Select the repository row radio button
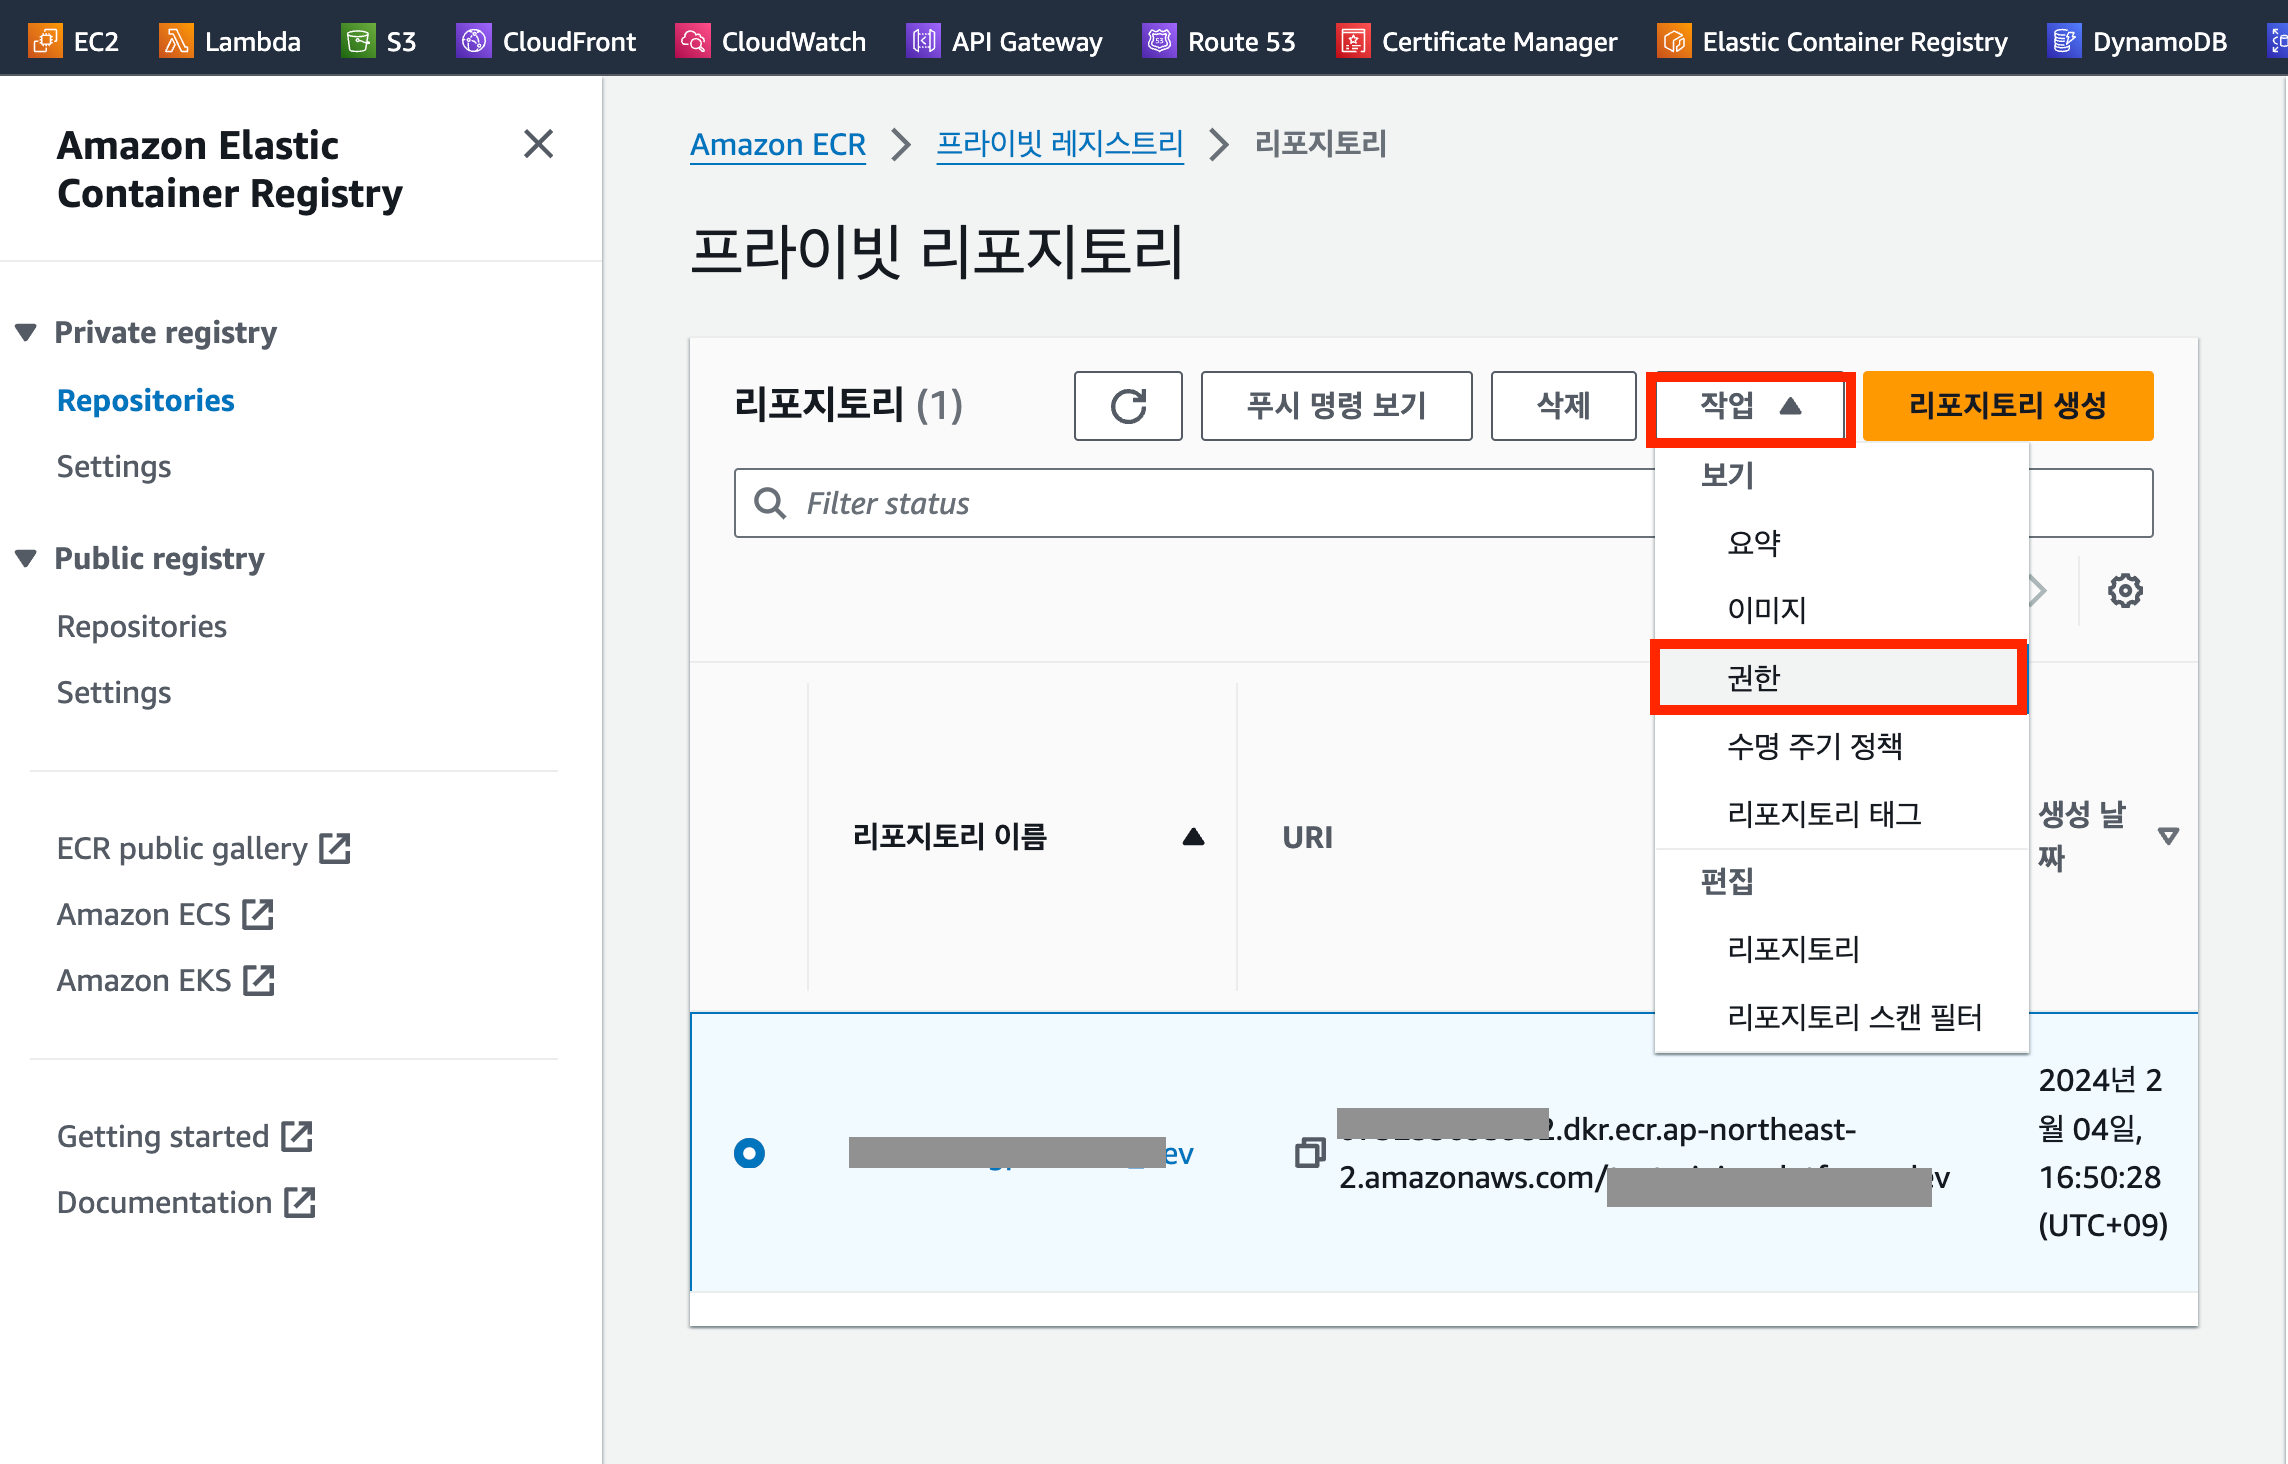 click(x=749, y=1153)
